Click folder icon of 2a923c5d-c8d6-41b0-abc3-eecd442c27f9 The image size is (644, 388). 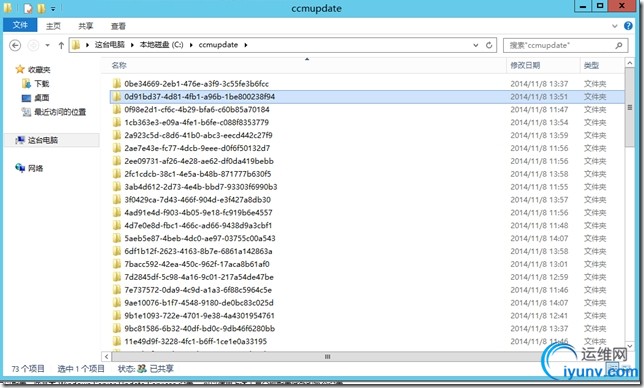[x=117, y=135]
